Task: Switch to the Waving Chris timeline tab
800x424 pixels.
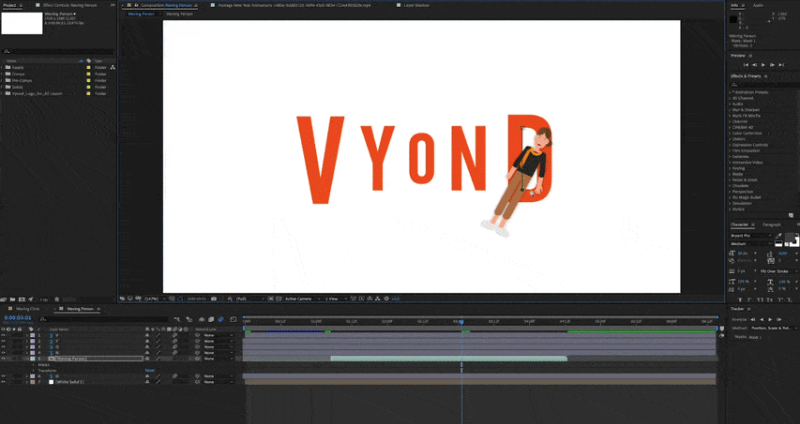Action: (28, 309)
